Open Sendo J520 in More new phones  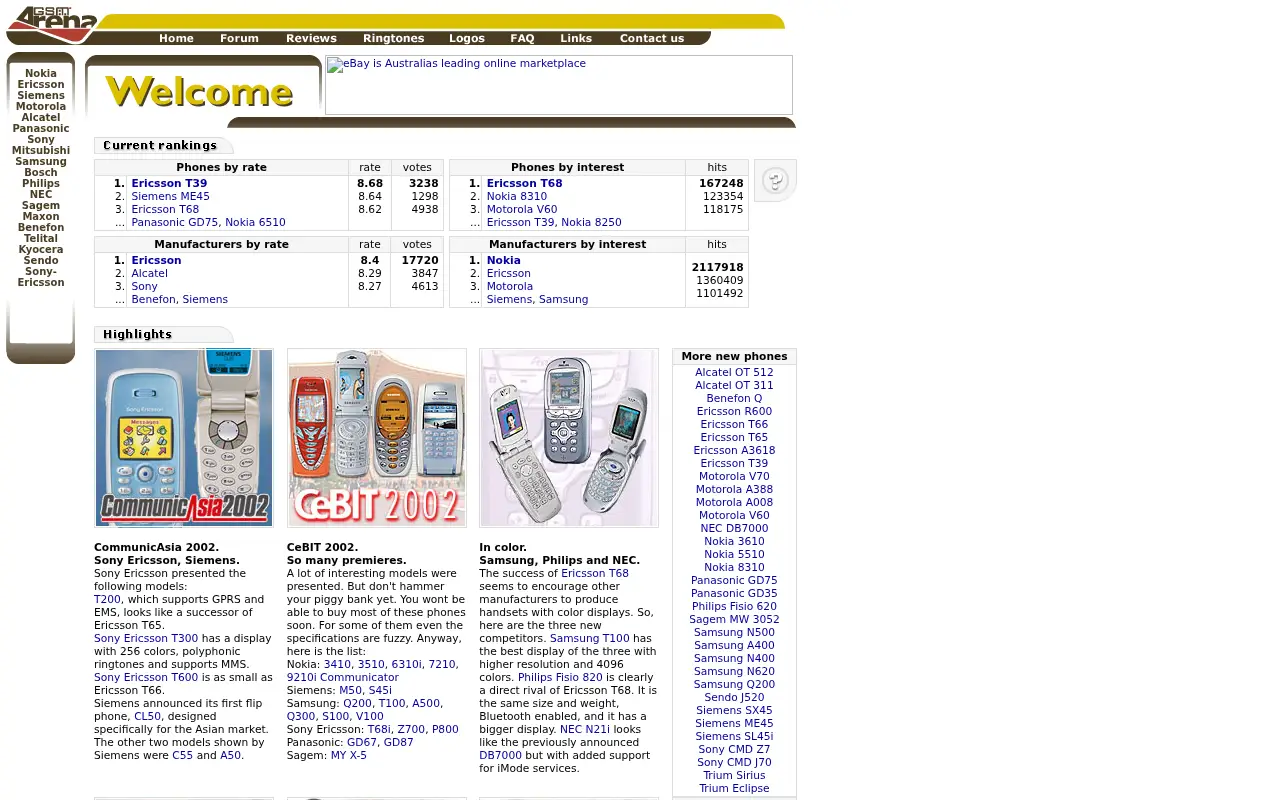(x=734, y=697)
